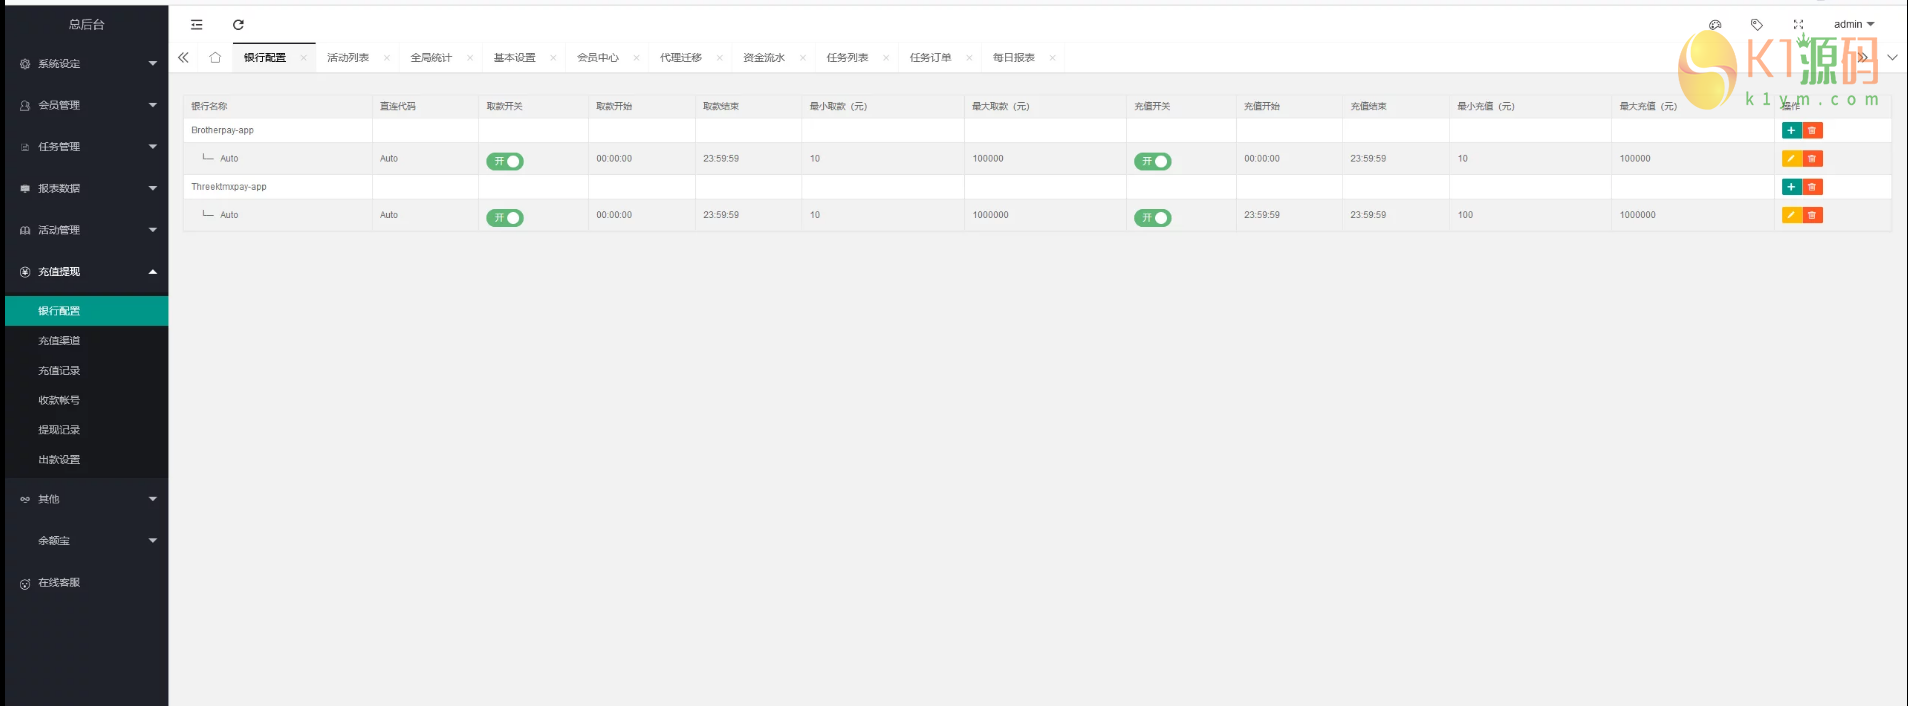Close the 基本设置 tab
The image size is (1908, 706).
pos(553,58)
